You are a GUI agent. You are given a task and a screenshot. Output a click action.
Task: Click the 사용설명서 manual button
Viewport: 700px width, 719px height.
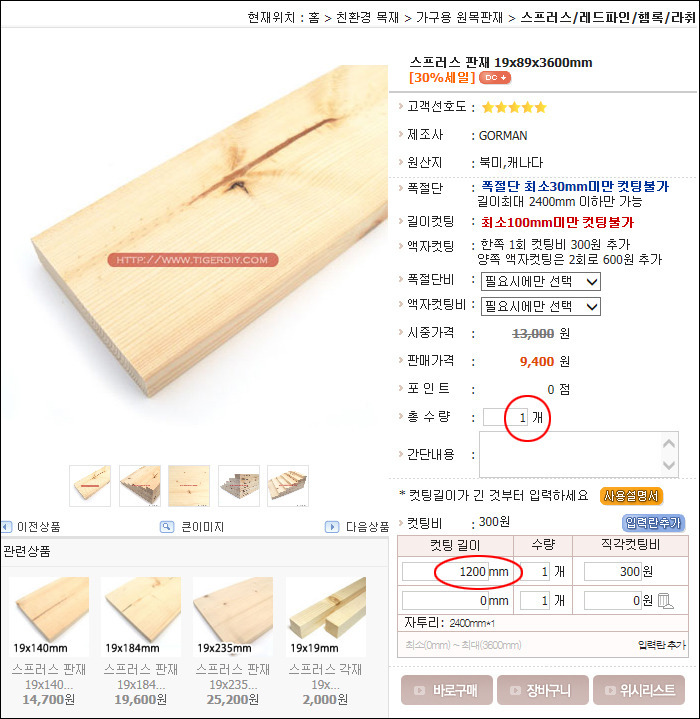(x=631, y=496)
